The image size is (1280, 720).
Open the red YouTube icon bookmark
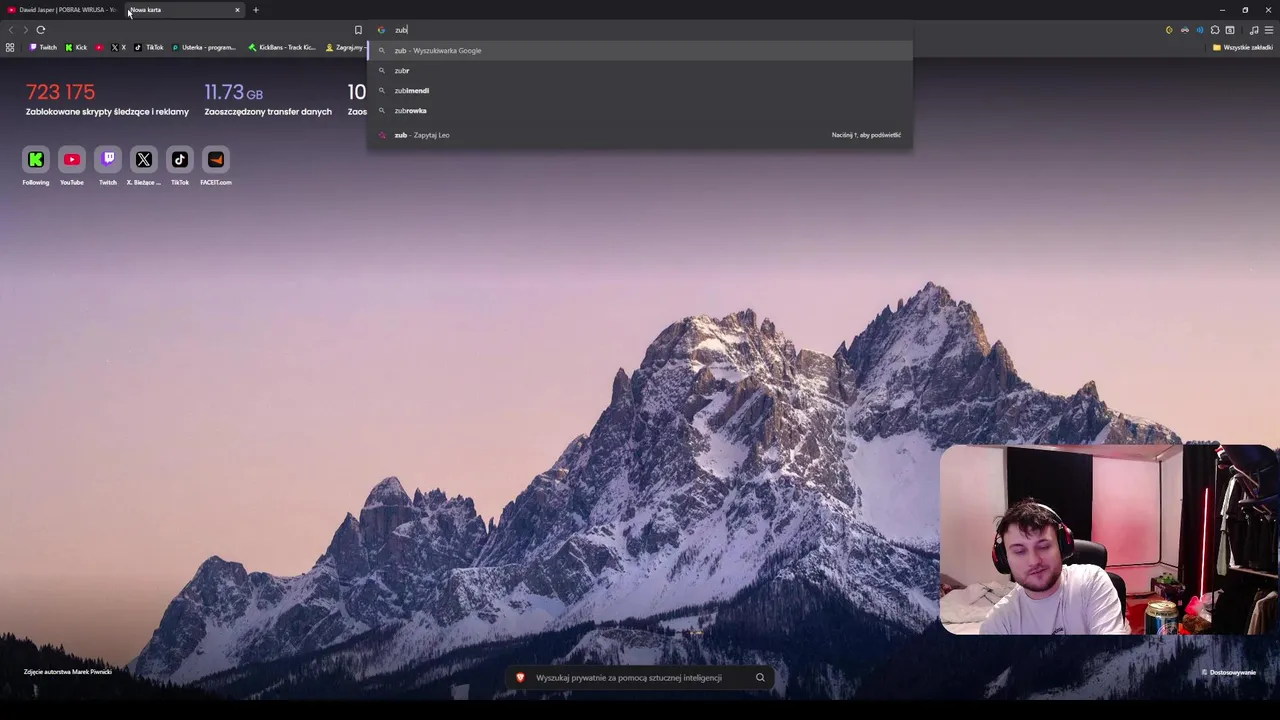(99, 47)
